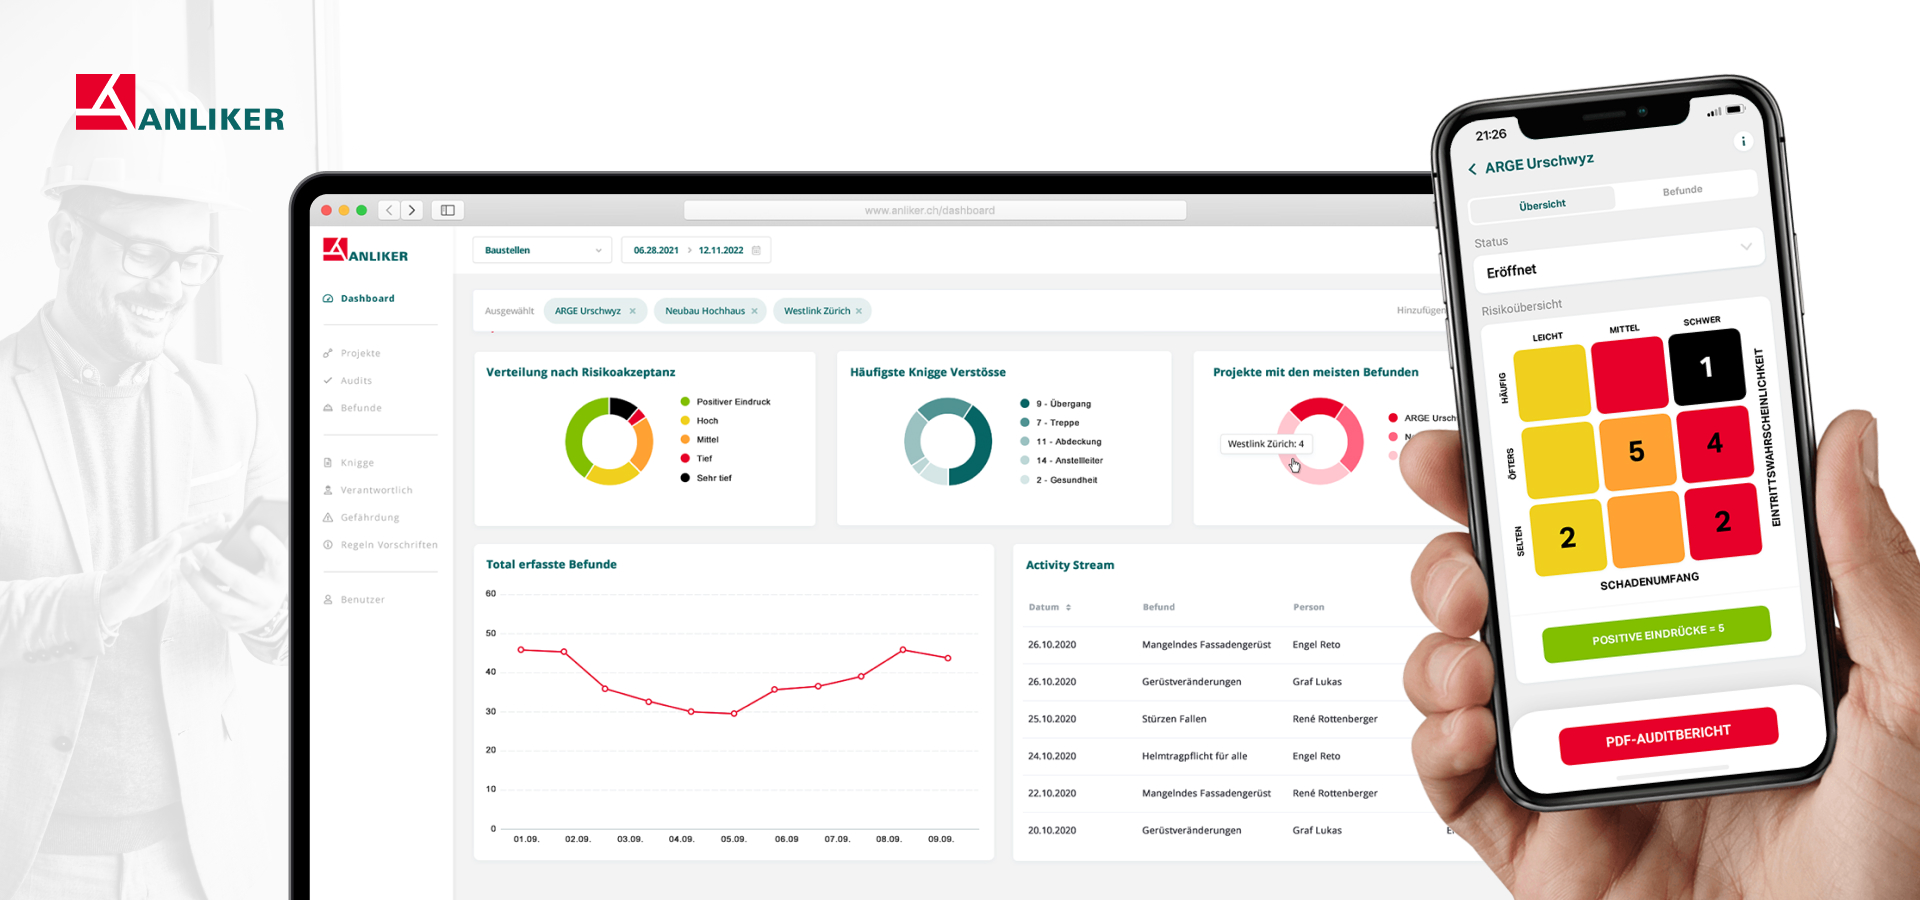1920x900 pixels.
Task: Tap the orange risk cell showing 5
Action: pos(1636,451)
